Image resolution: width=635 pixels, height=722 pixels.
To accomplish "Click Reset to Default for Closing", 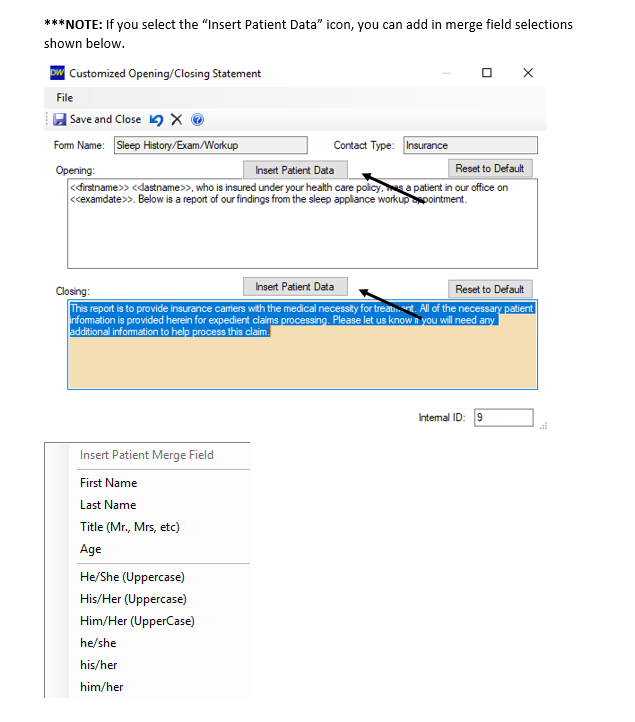I will [x=490, y=289].
